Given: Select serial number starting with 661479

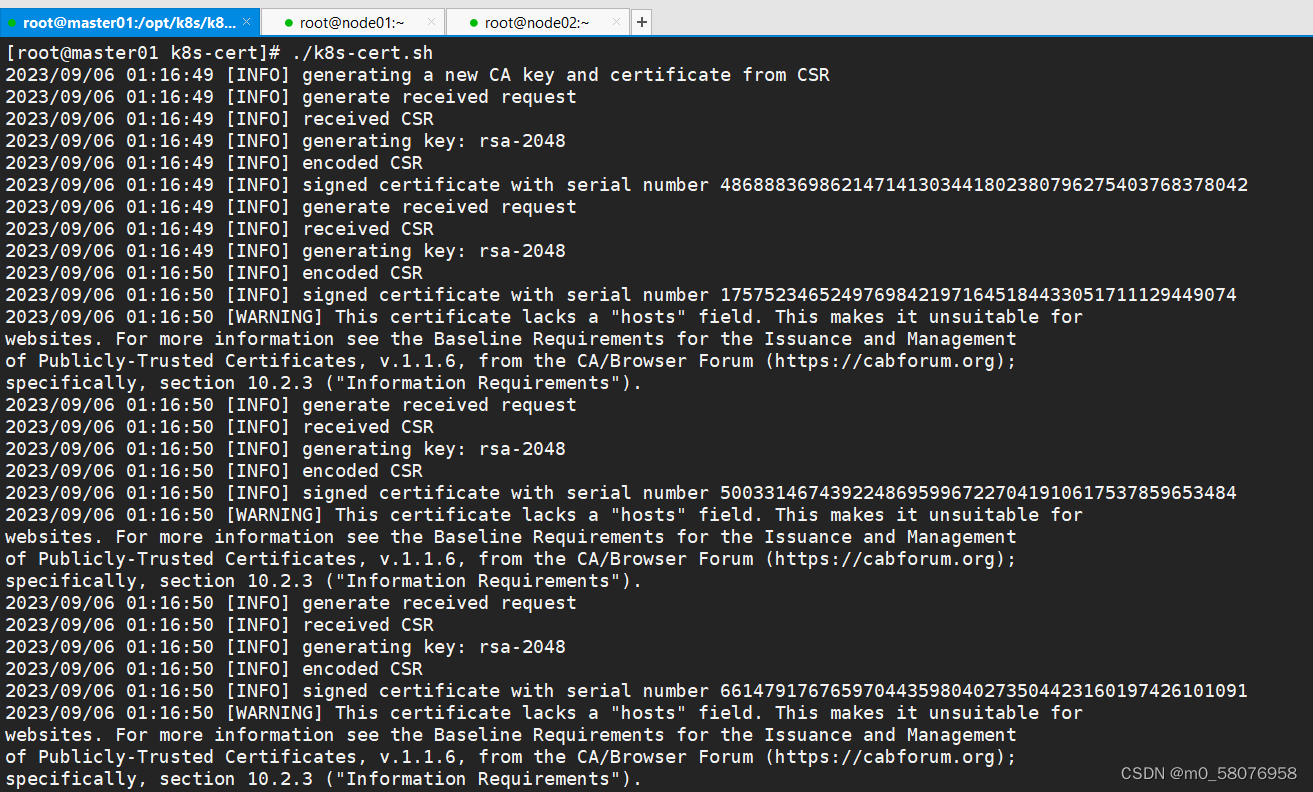Looking at the screenshot, I should coord(984,691).
